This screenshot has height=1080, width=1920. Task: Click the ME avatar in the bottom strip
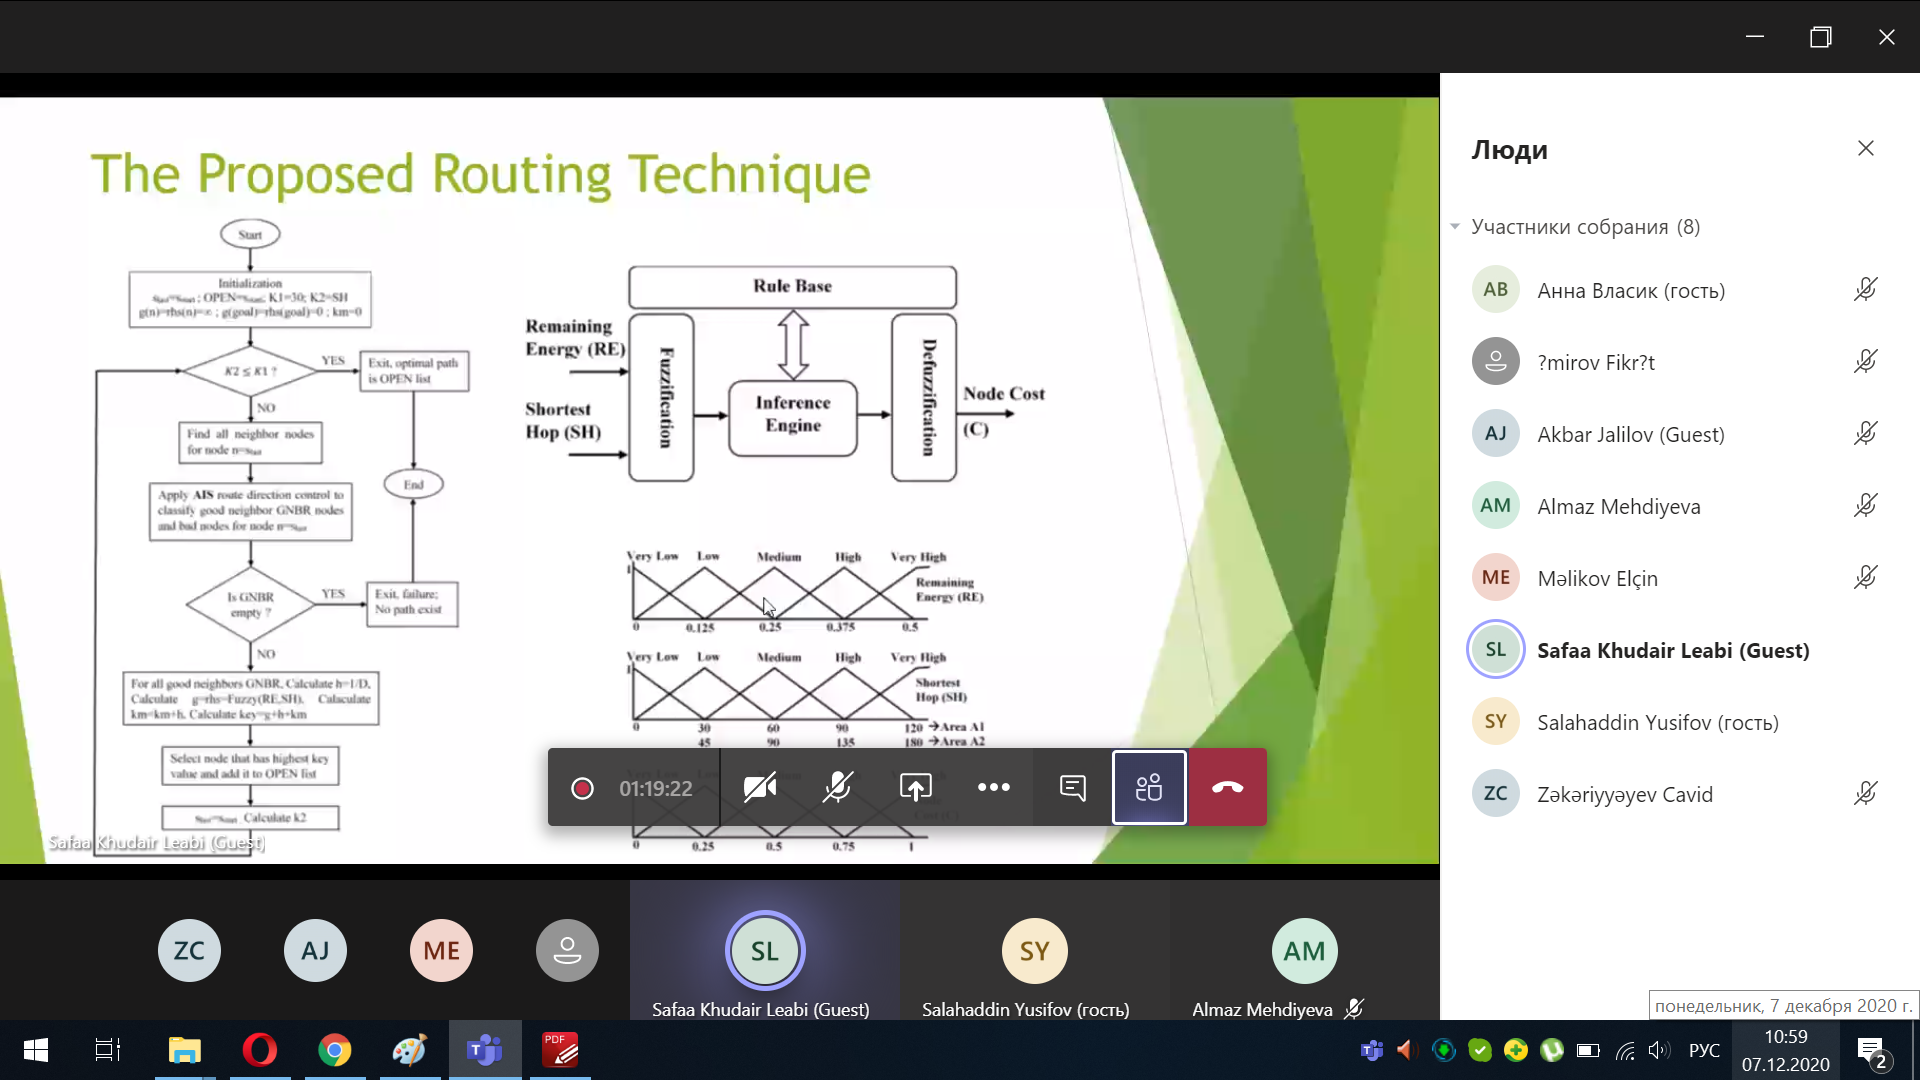tap(441, 951)
